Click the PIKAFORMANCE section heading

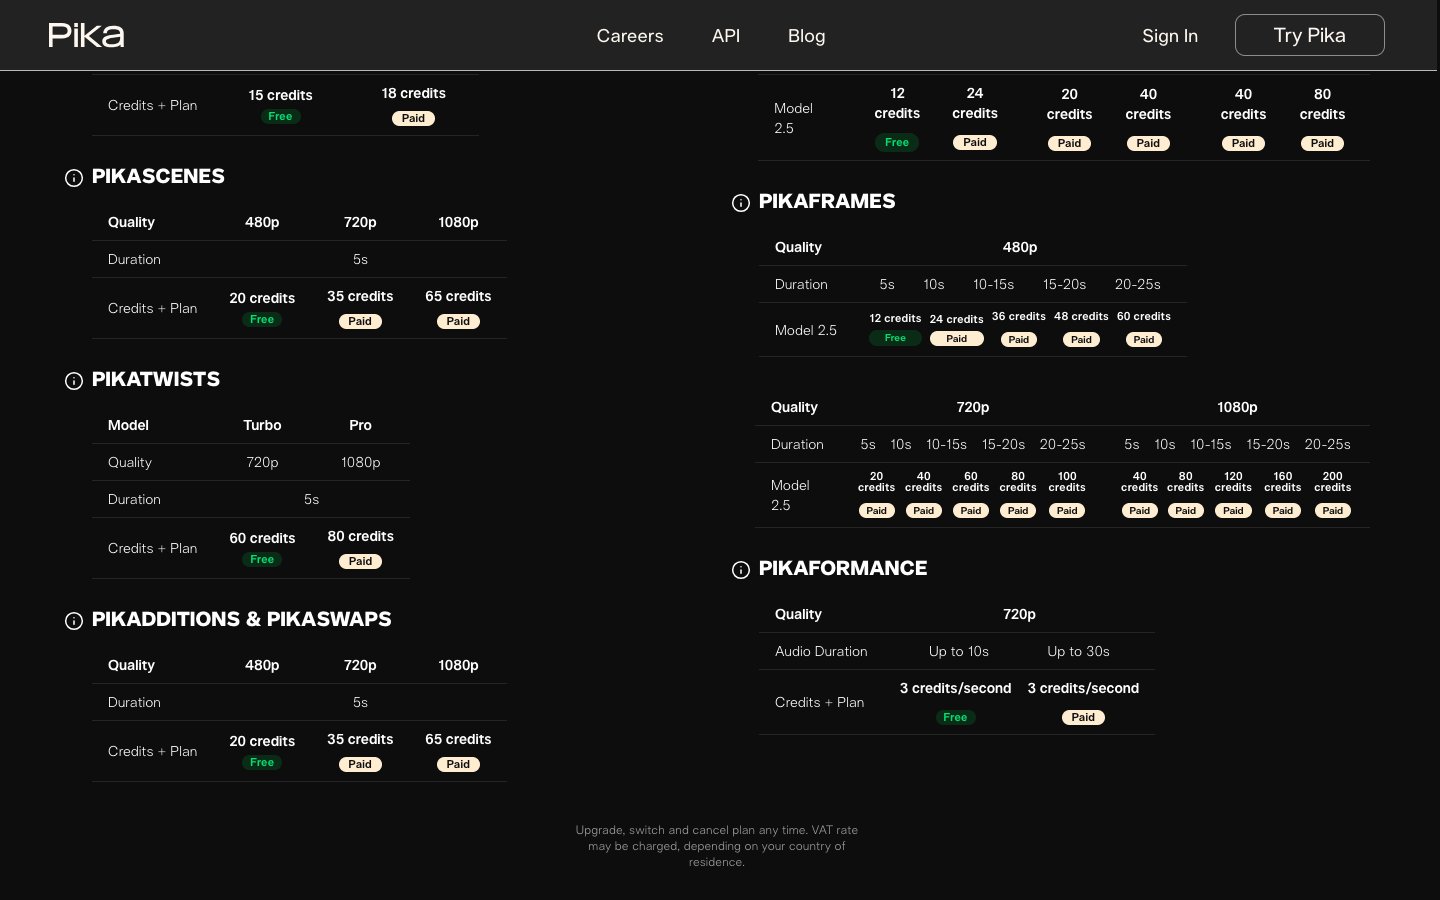[842, 568]
